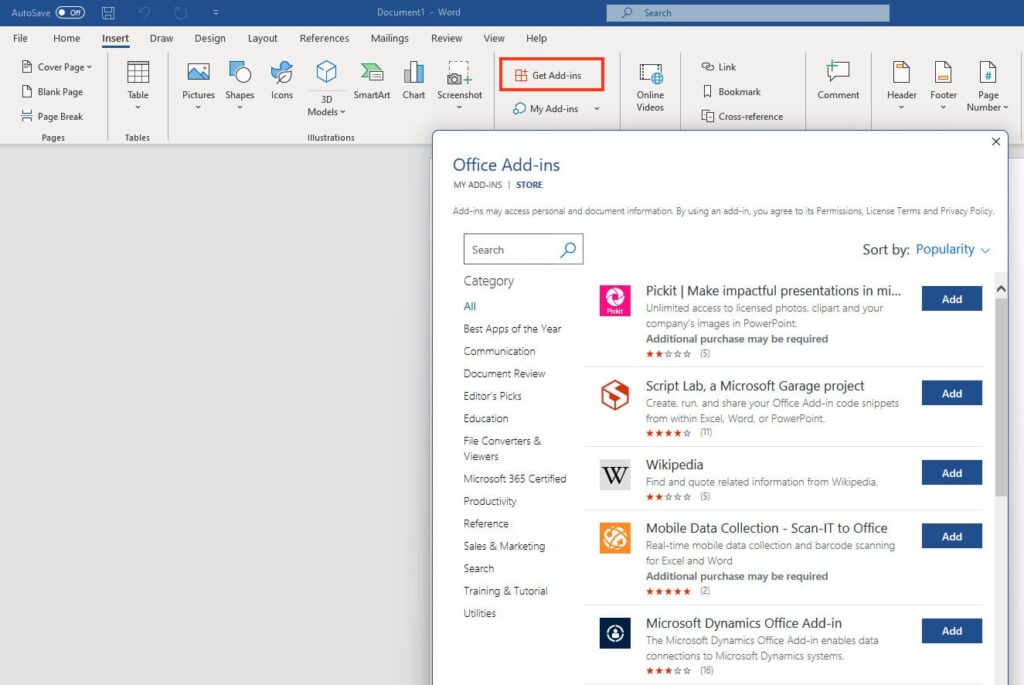
Task: Click the Chart icon
Action: [x=414, y=73]
